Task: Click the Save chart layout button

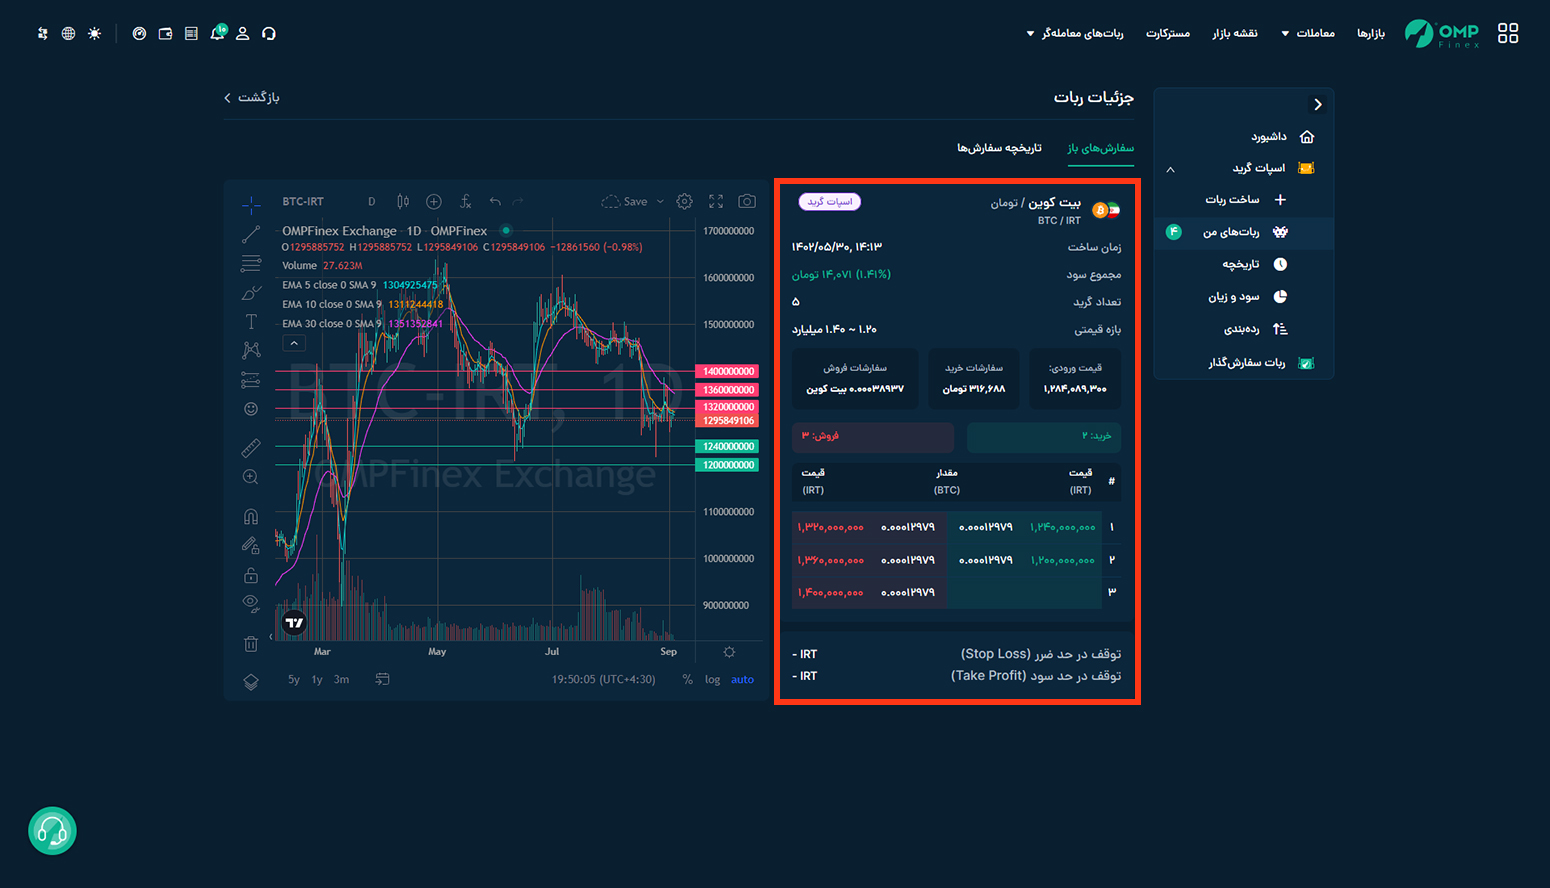Action: tap(625, 201)
